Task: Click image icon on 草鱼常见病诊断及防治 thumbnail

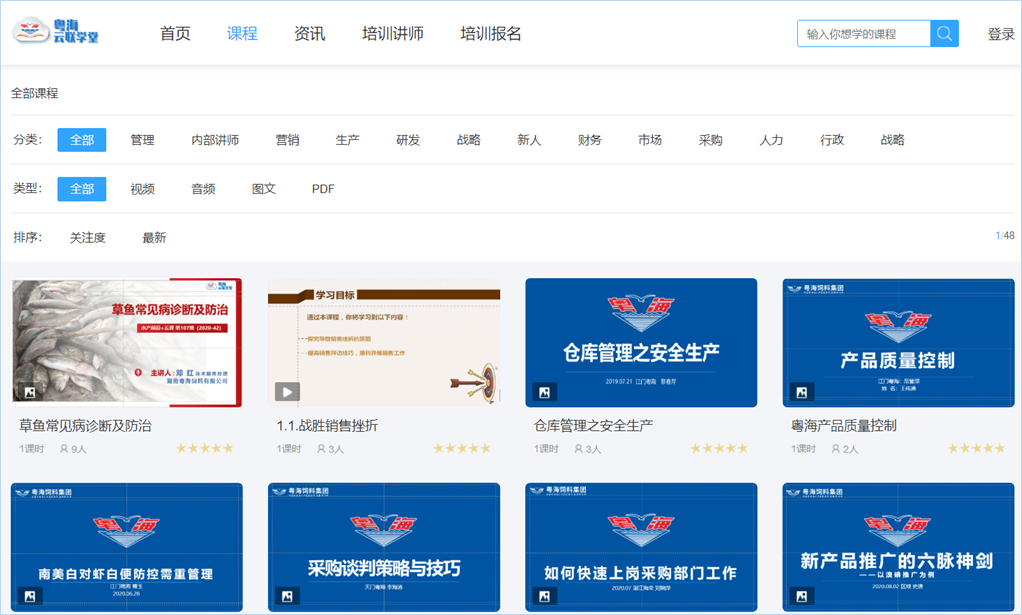Action: click(29, 392)
